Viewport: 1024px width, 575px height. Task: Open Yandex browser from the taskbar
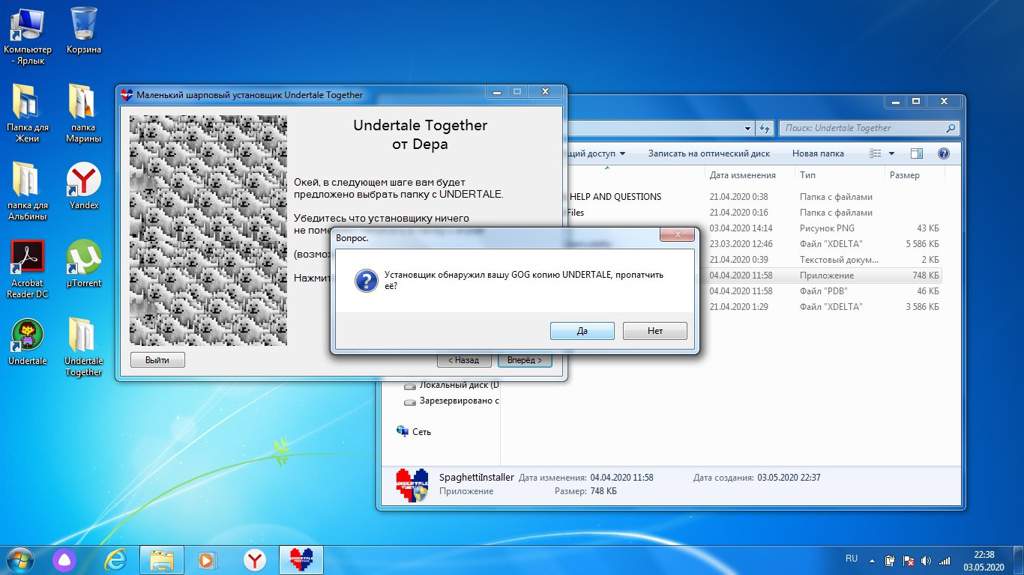click(255, 560)
